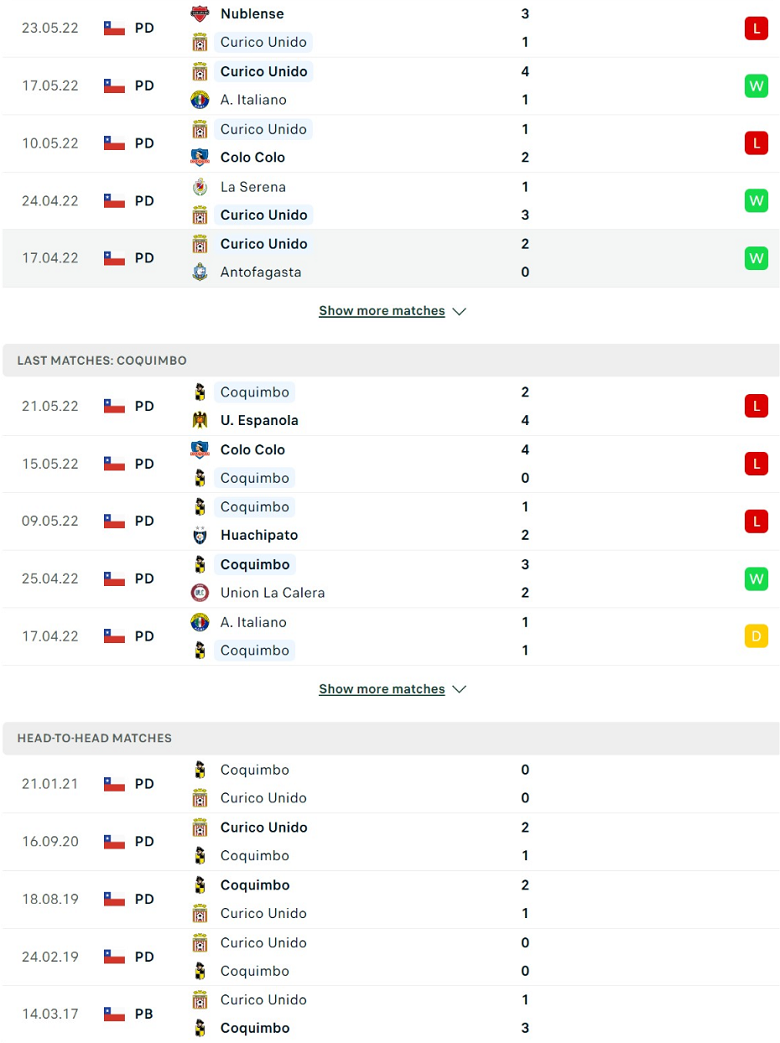The height and width of the screenshot is (1043, 780).
Task: Select the Head-to-Head Matches section header
Action: (x=390, y=738)
